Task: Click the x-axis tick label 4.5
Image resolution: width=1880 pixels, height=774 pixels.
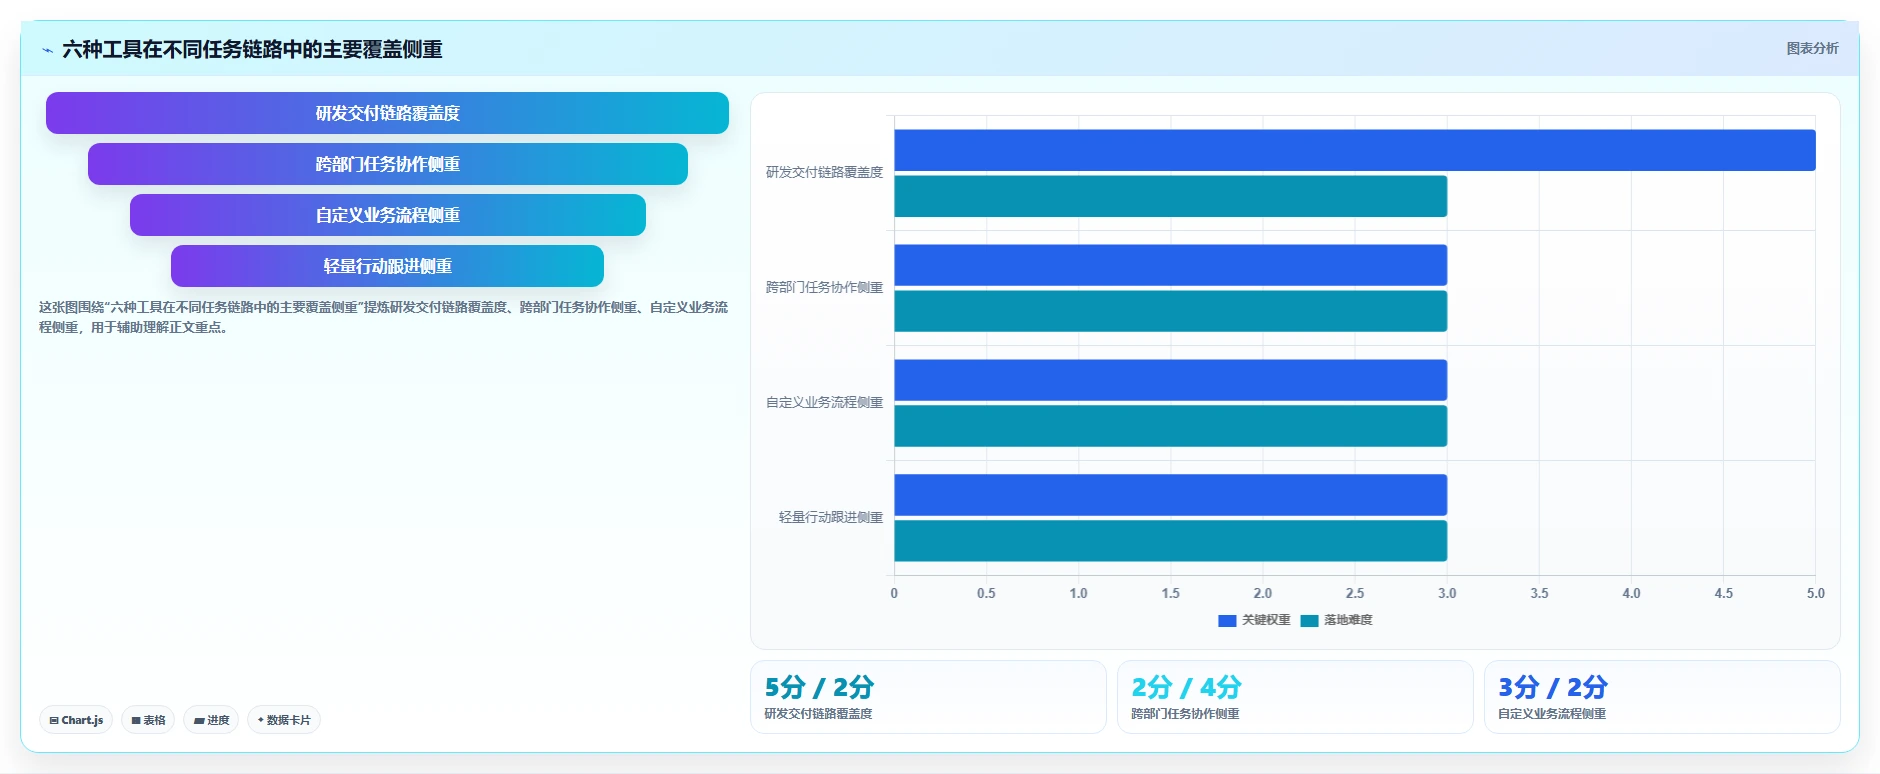Action: coord(1723,593)
